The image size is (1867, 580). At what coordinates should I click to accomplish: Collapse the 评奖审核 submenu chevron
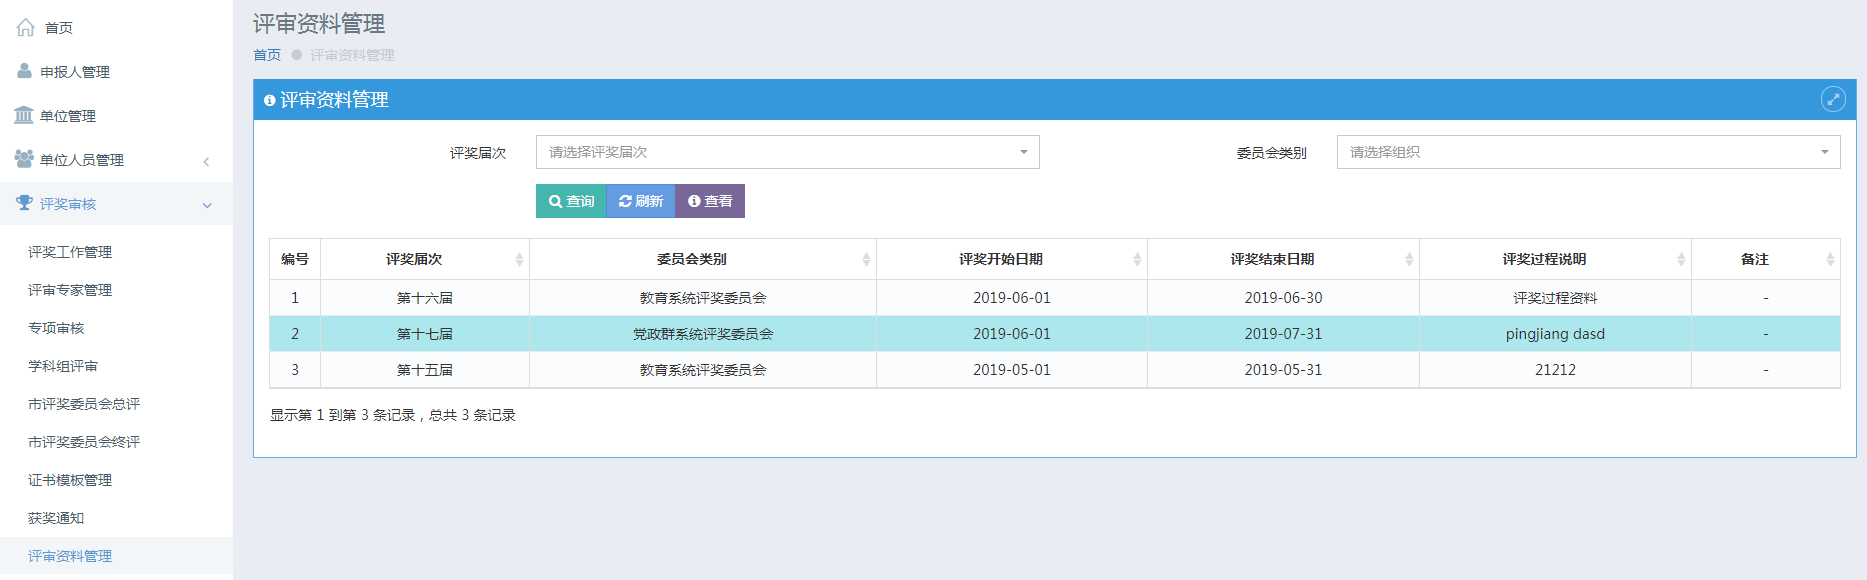click(207, 205)
